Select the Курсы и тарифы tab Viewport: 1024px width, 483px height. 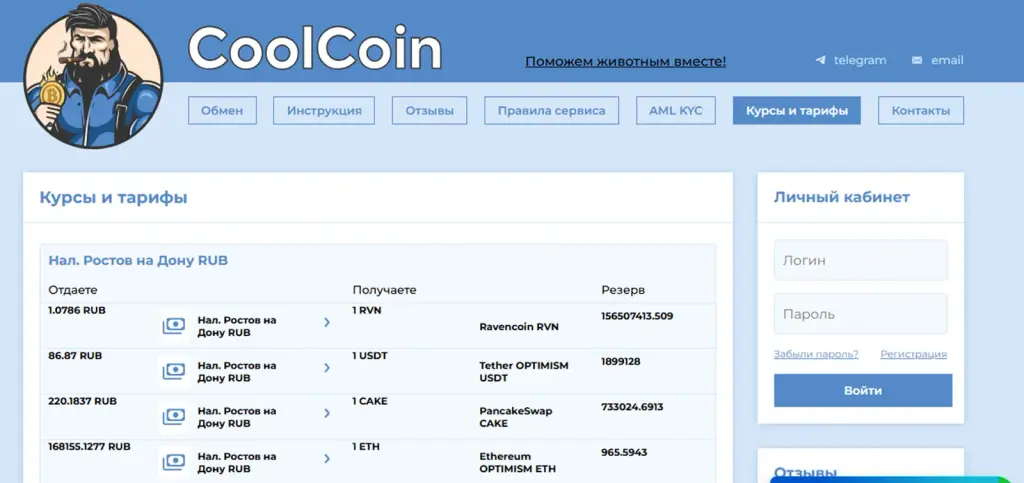click(797, 110)
